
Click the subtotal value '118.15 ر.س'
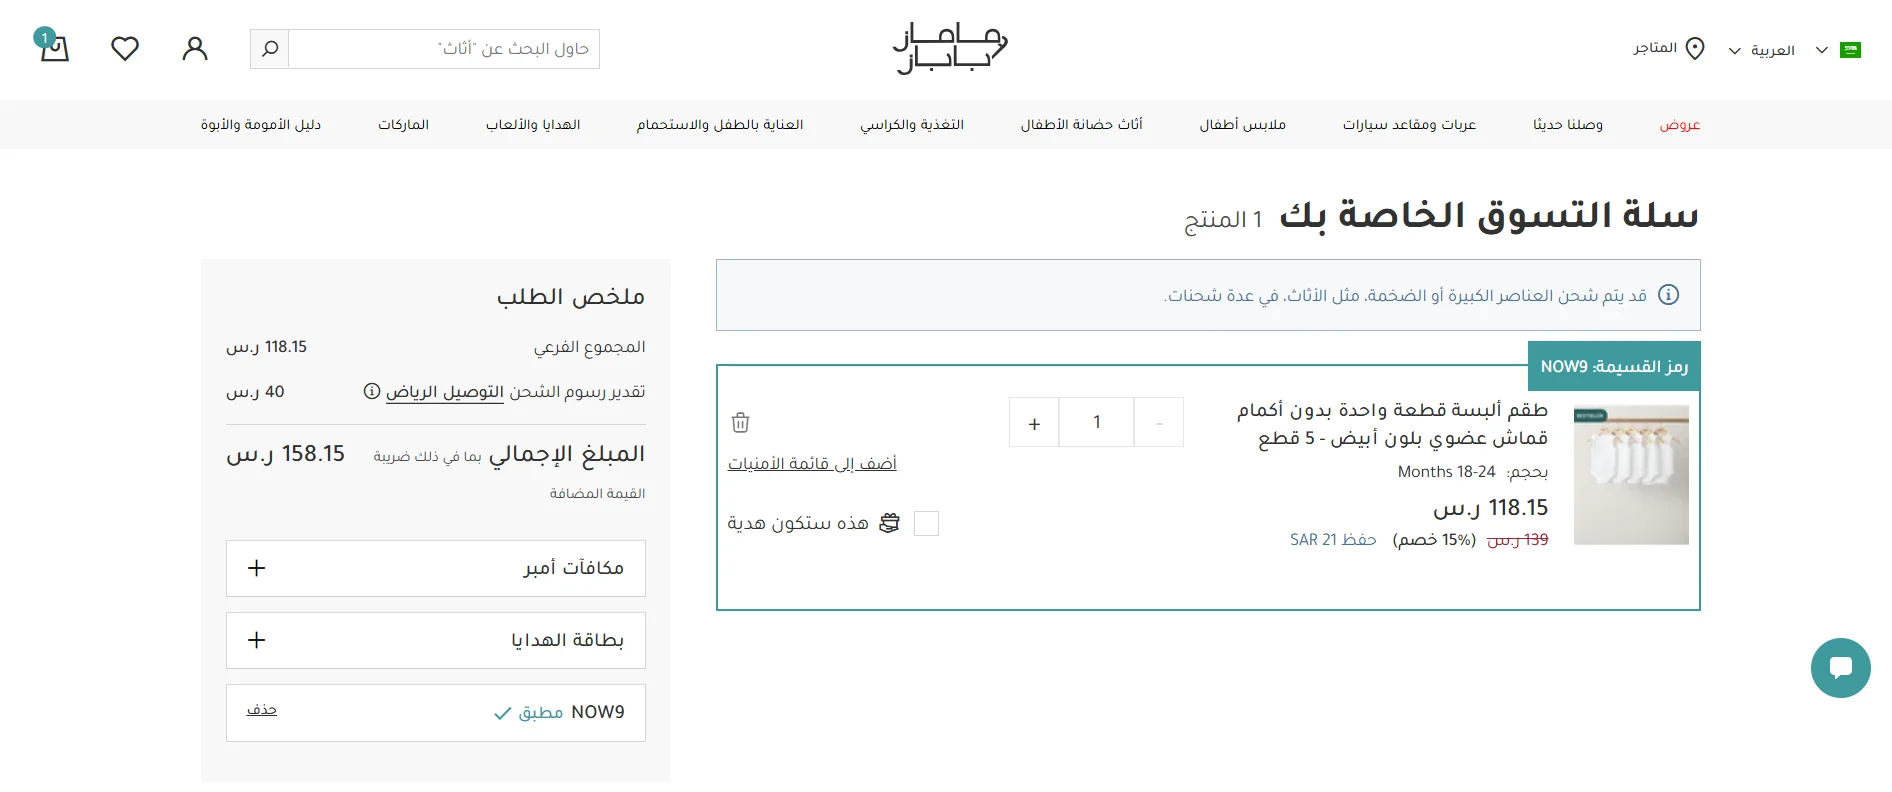click(x=267, y=347)
